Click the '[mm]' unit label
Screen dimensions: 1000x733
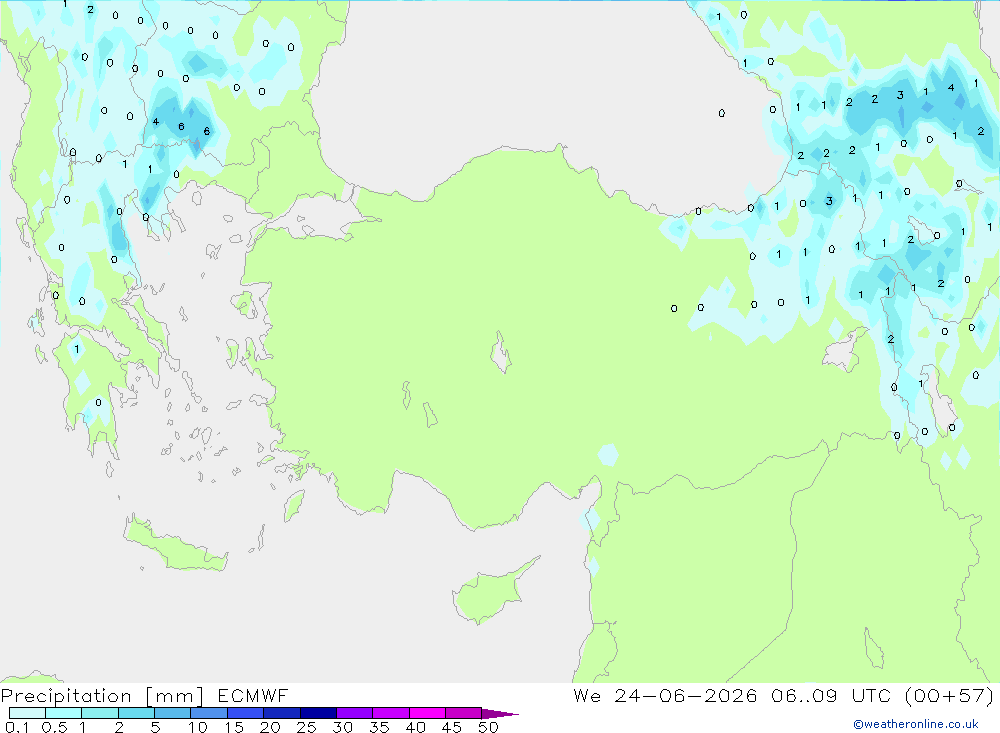point(175,696)
